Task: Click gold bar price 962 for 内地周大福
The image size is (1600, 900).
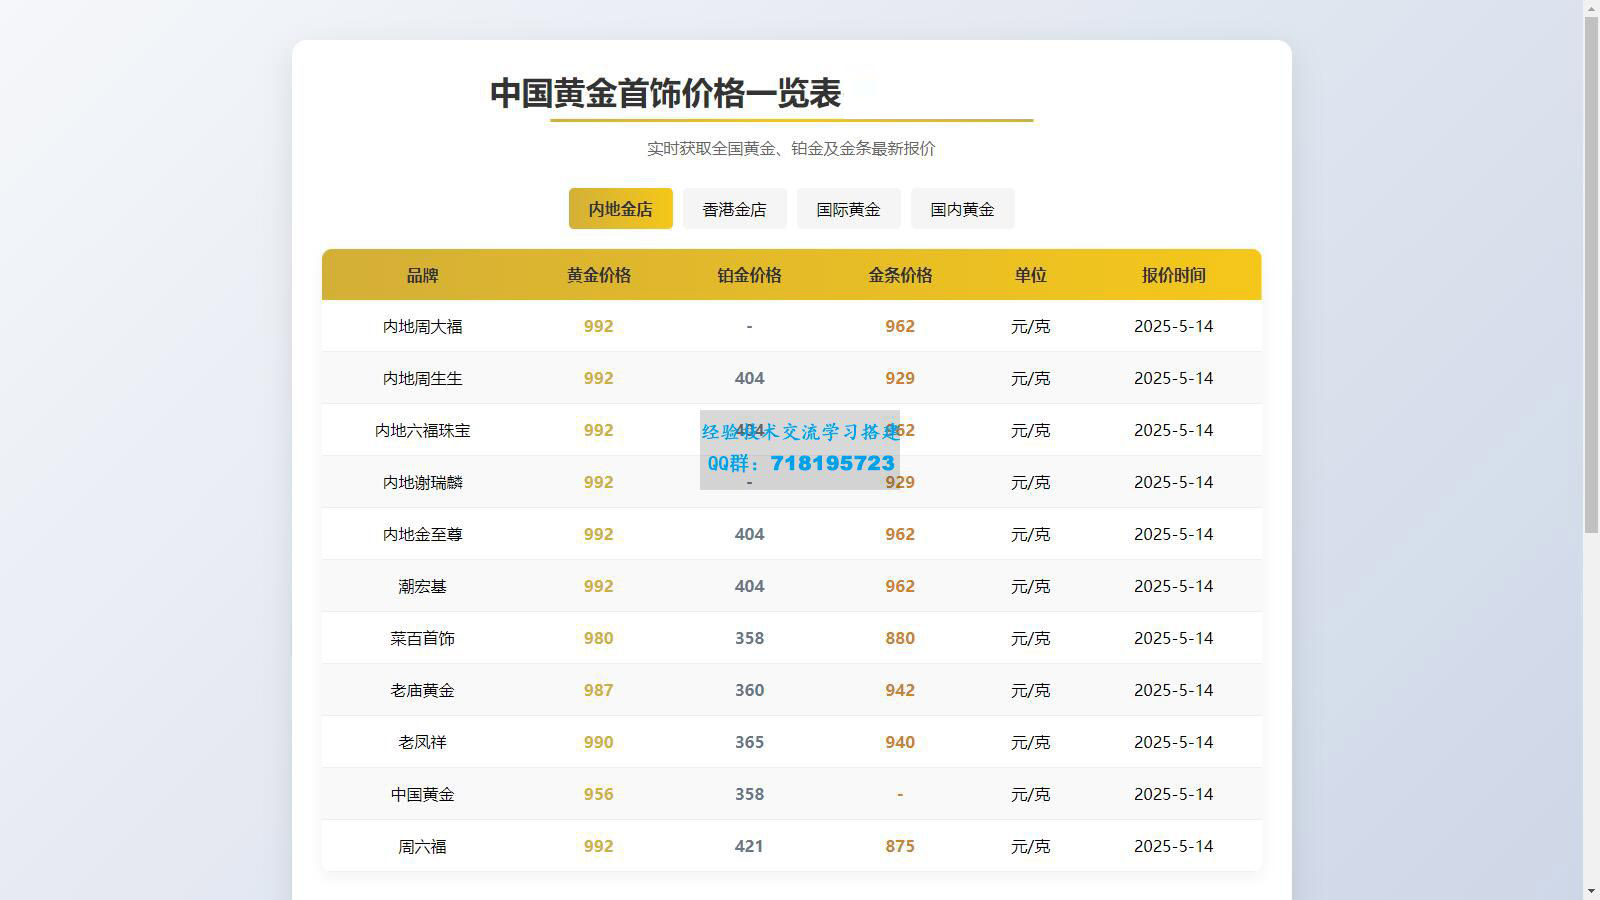Action: [x=900, y=326]
